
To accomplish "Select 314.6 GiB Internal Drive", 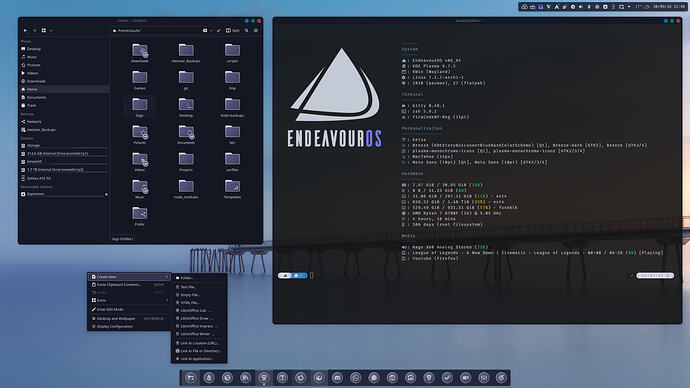I will 64,154.
